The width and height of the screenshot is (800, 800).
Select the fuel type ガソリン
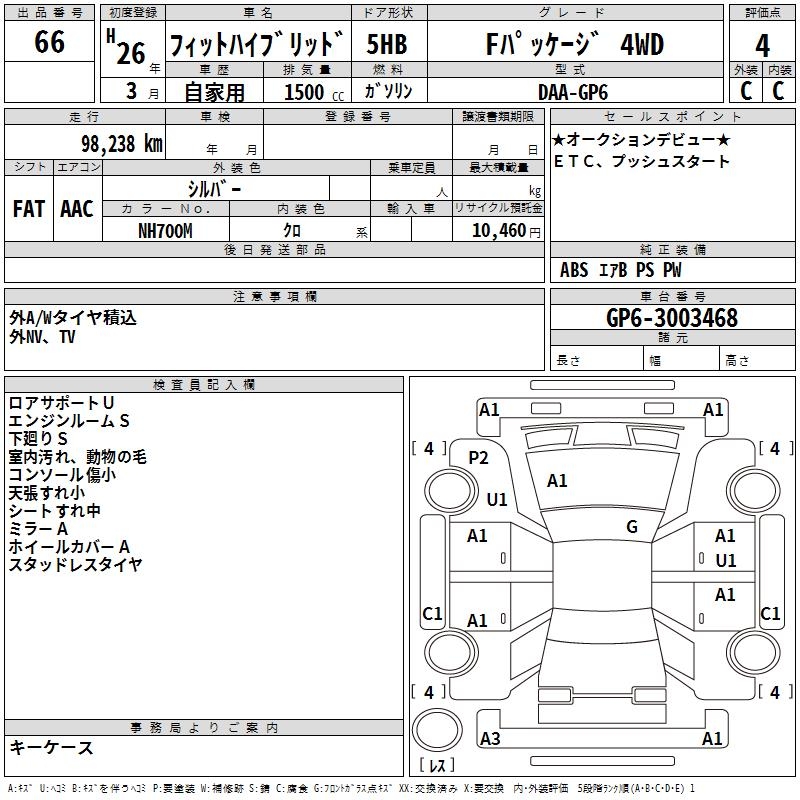388,91
